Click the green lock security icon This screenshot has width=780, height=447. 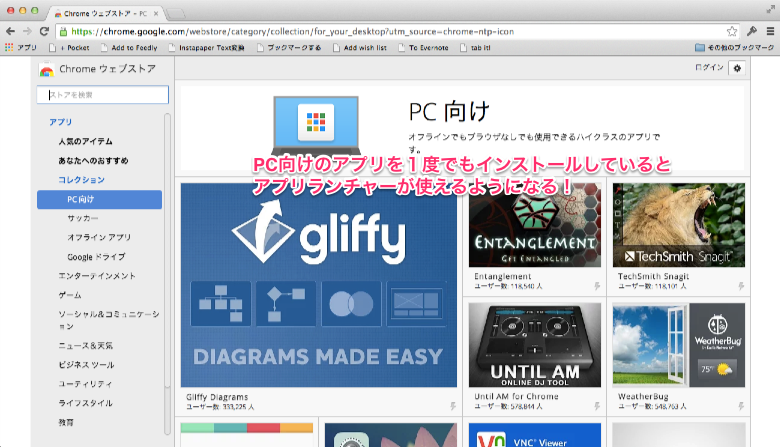point(63,32)
